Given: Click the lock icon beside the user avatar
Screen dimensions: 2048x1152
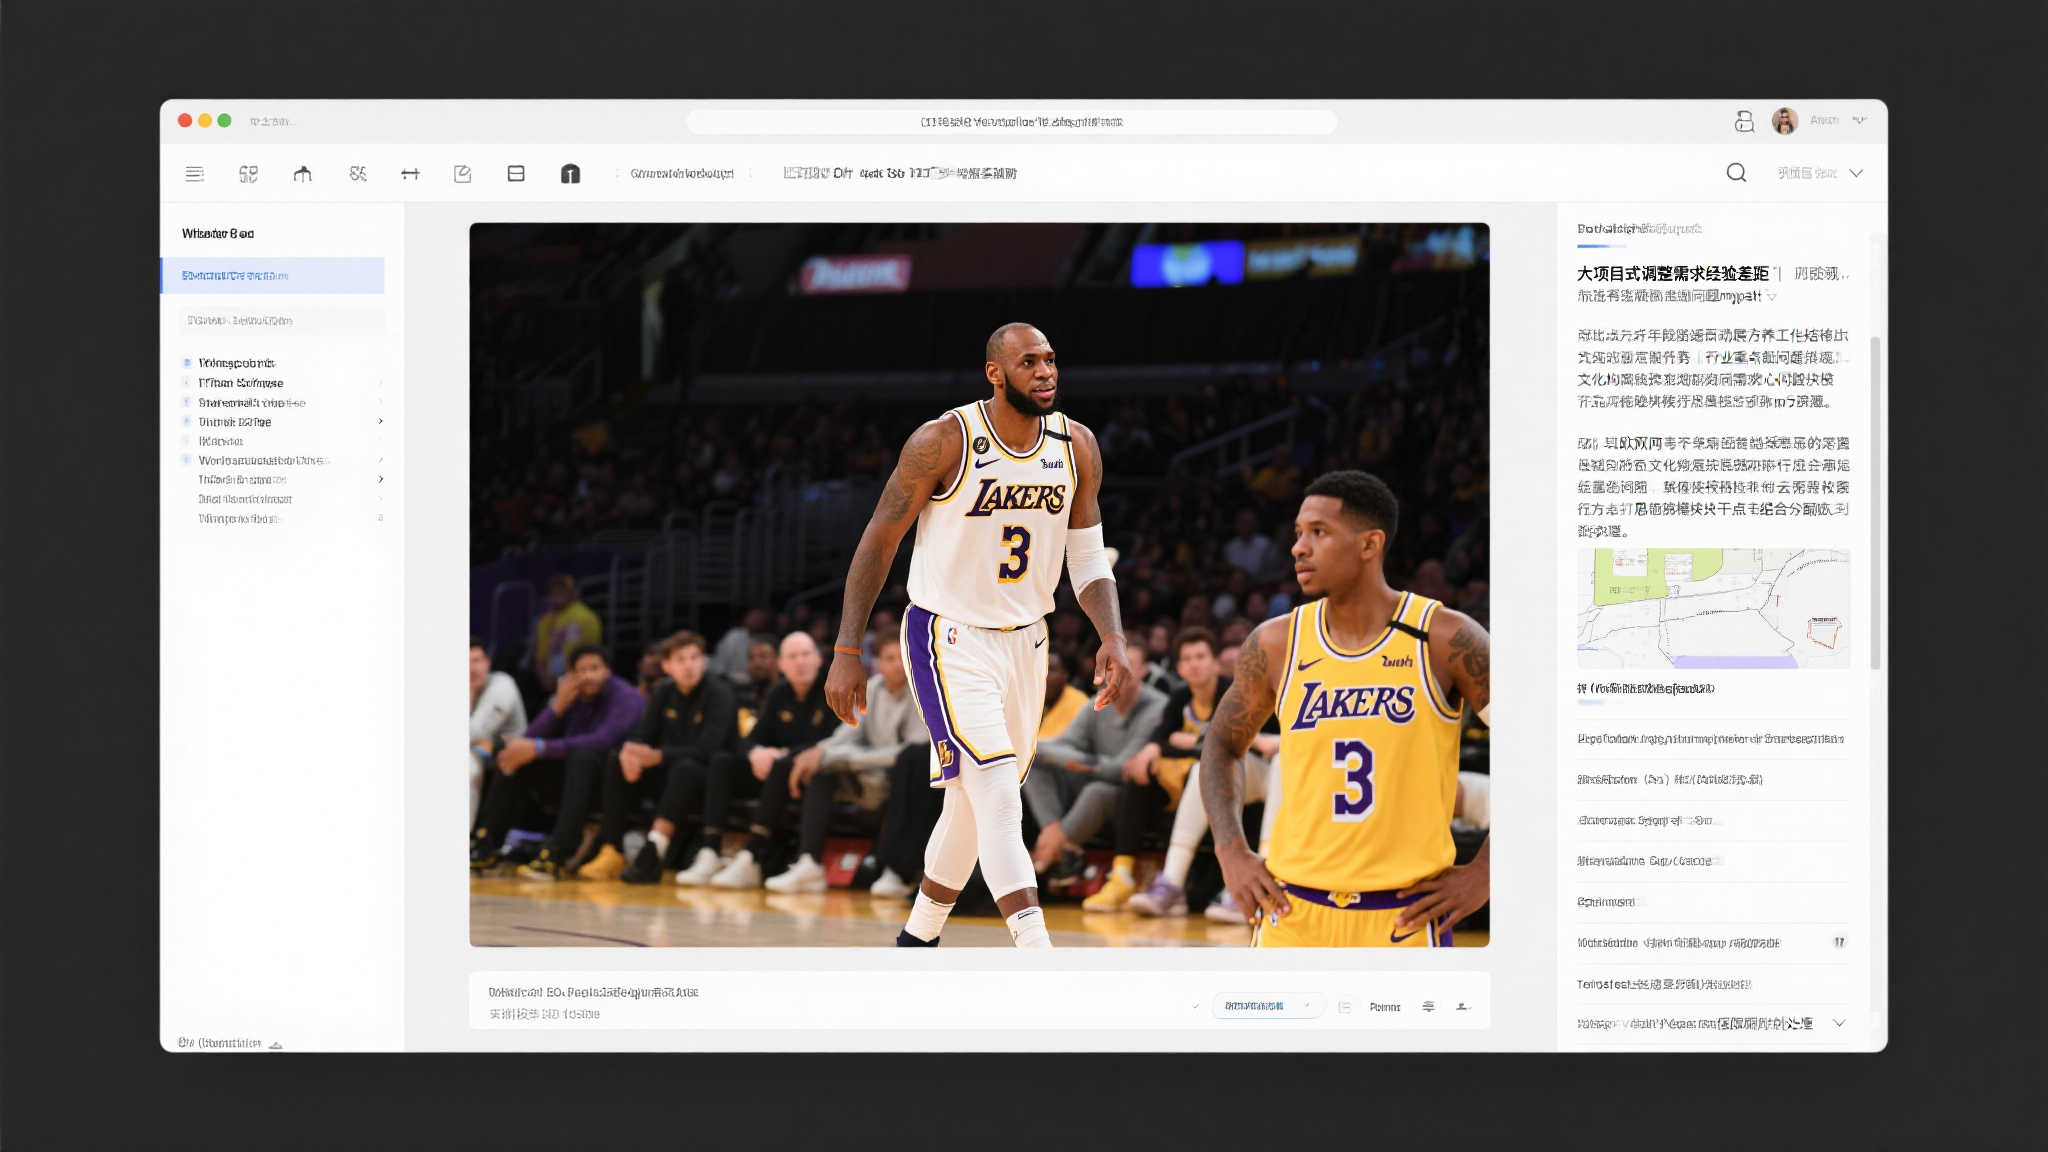Looking at the screenshot, I should 1744,121.
